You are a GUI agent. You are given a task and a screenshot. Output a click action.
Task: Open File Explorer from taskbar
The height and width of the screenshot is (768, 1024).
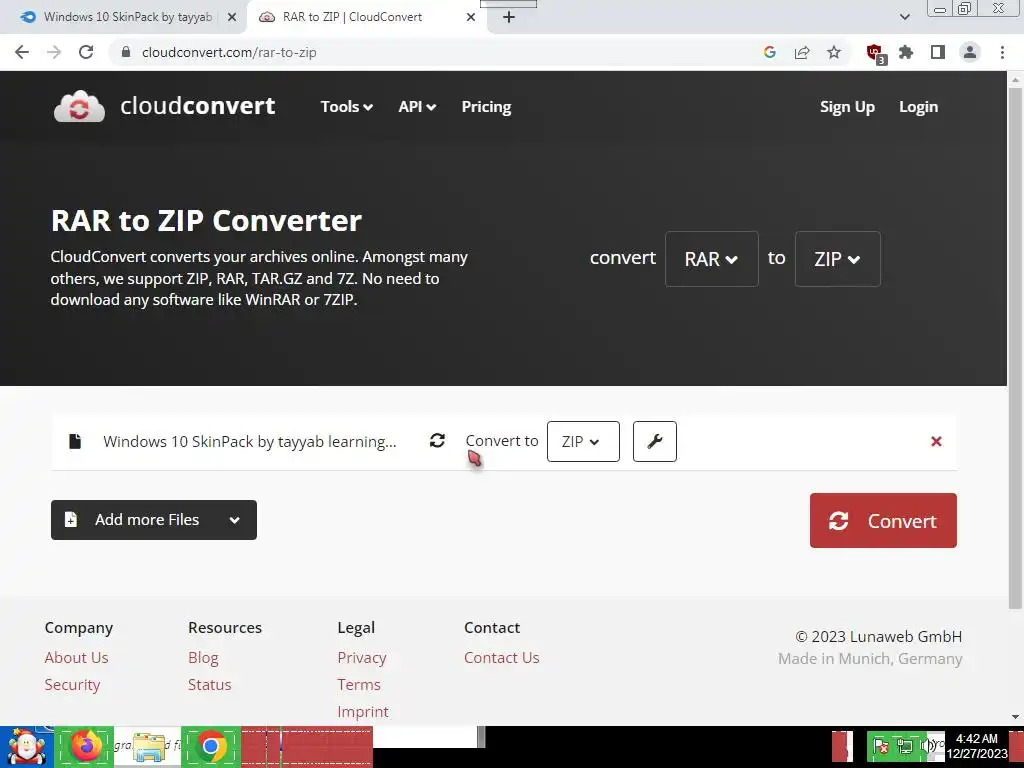point(148,746)
